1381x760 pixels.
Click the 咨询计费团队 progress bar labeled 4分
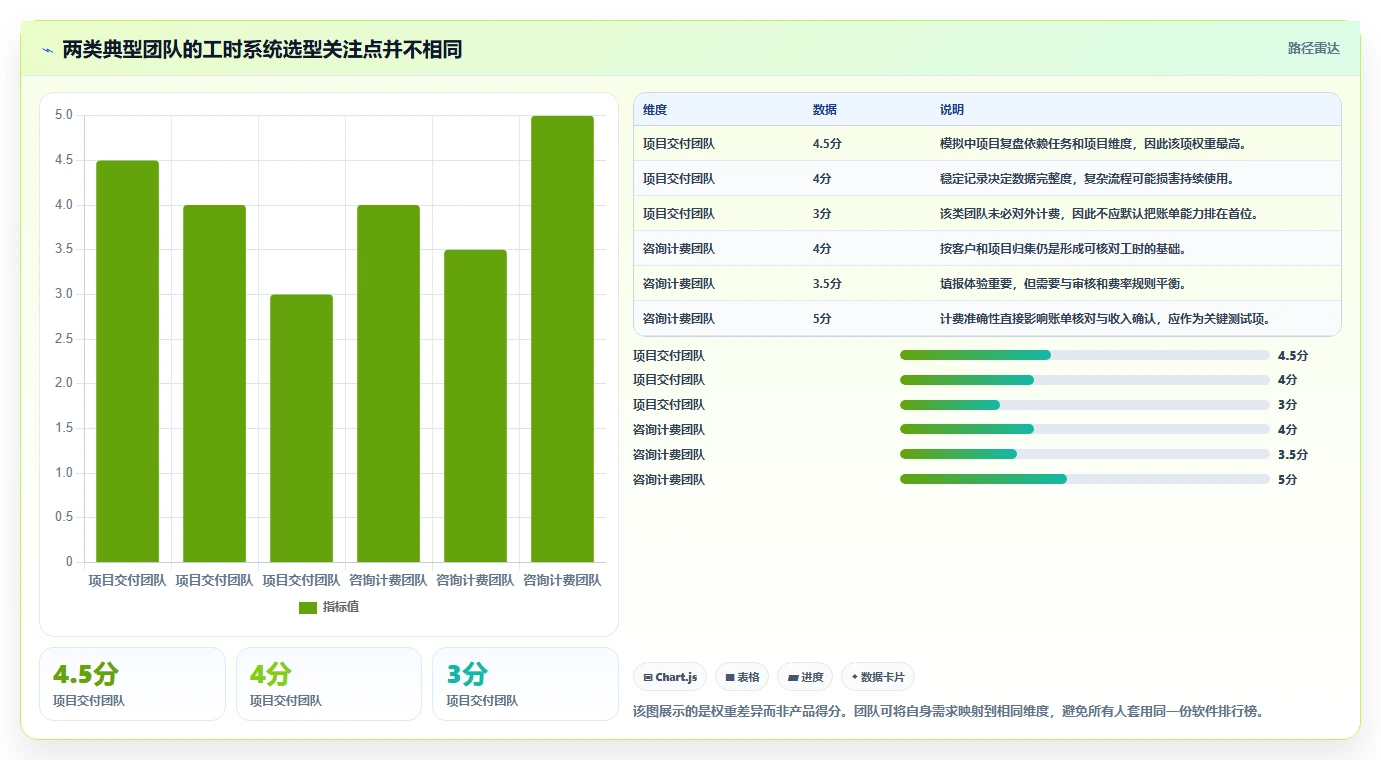pos(1085,430)
